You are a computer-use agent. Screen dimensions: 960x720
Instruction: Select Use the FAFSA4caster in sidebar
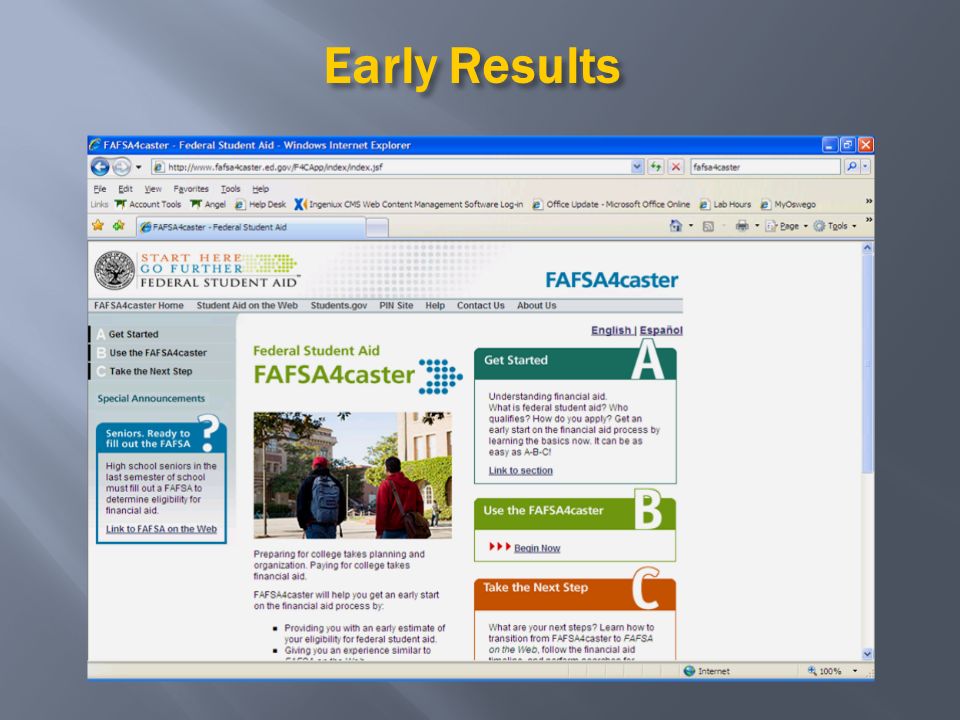click(157, 353)
